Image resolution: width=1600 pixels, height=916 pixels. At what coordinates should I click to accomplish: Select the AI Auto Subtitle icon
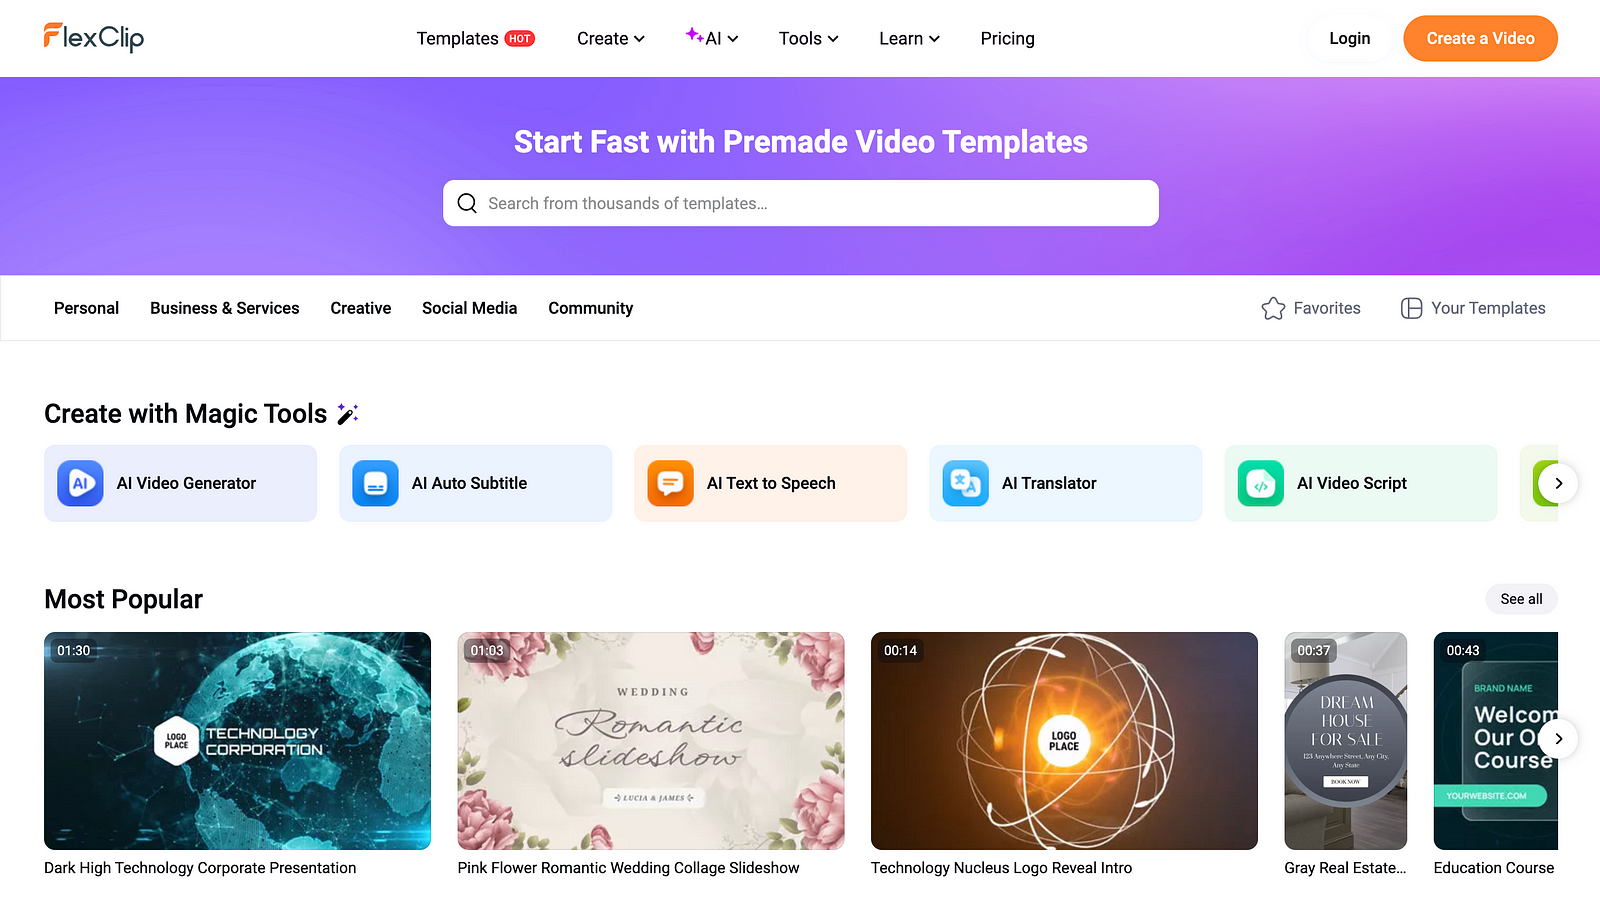[x=376, y=483]
